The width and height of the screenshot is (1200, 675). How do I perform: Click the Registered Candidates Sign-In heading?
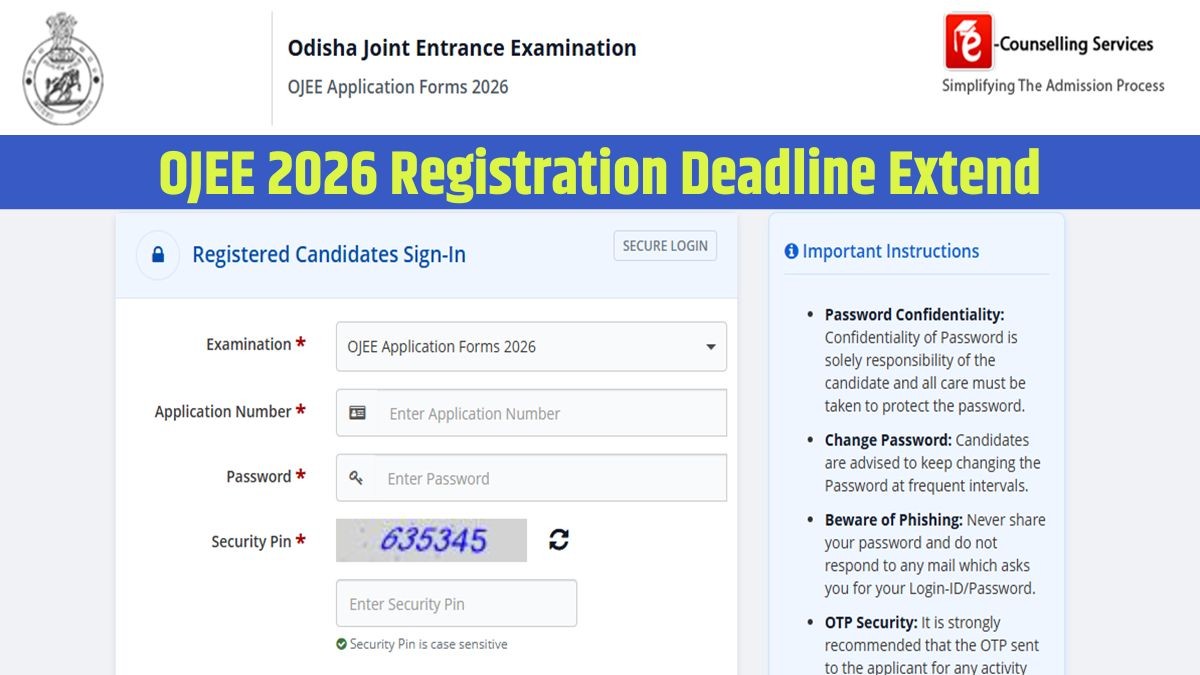pyautogui.click(x=329, y=255)
